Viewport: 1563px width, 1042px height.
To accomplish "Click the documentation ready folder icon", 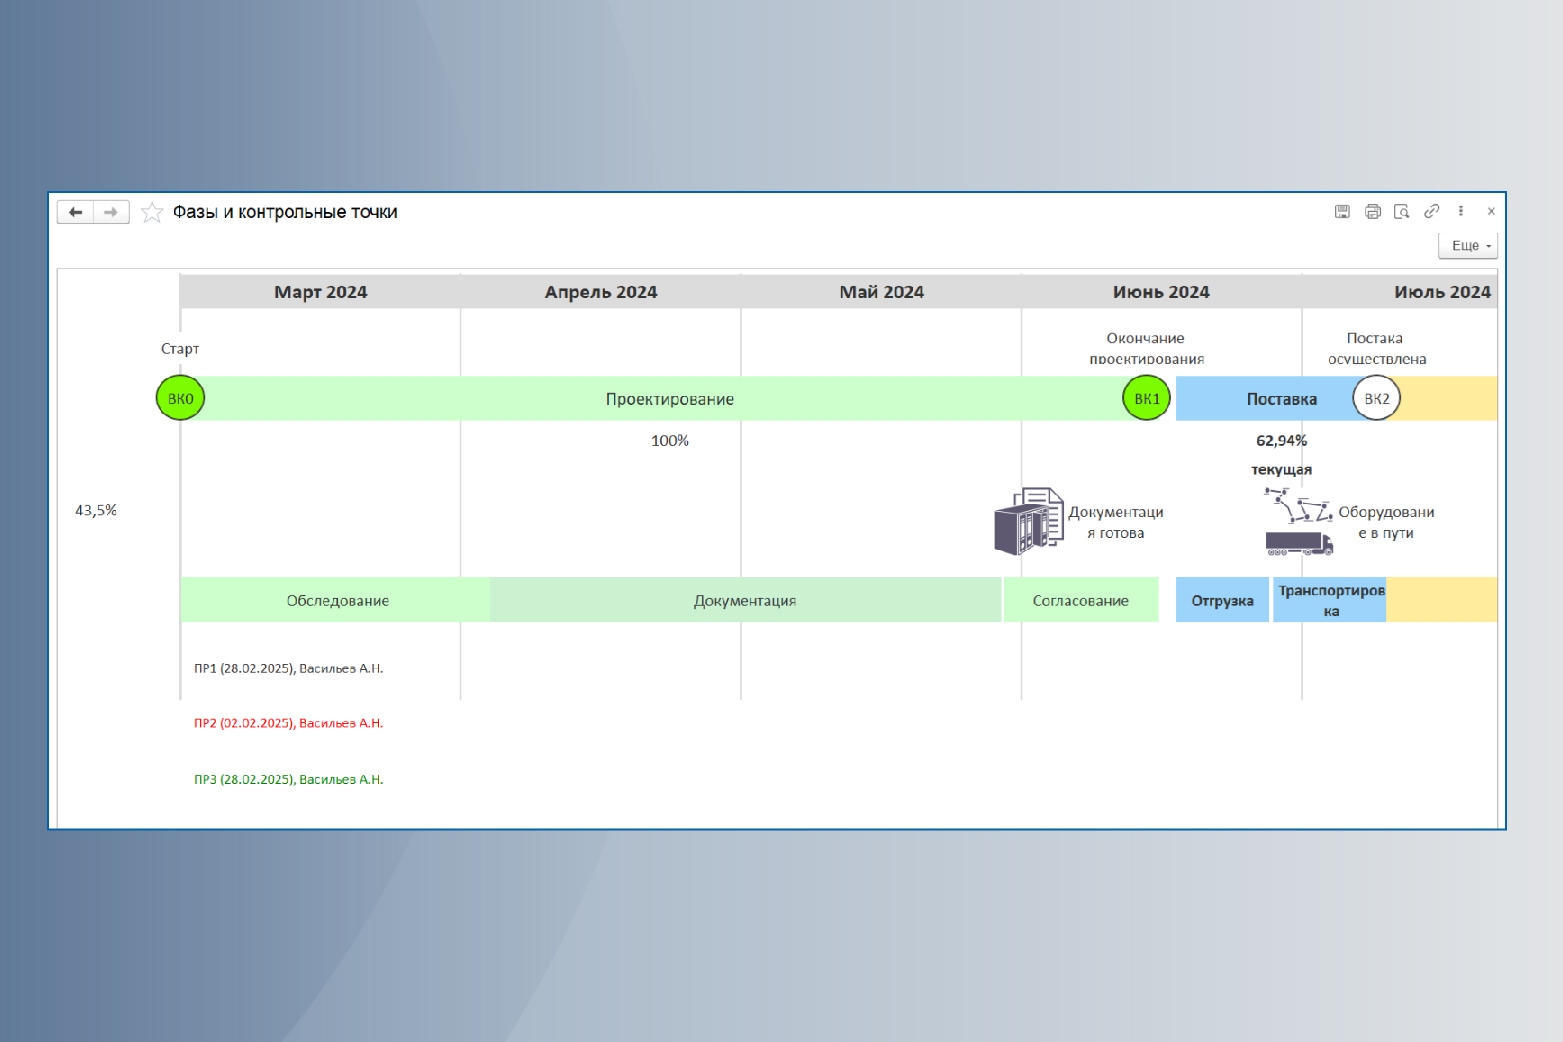I will [x=1028, y=521].
